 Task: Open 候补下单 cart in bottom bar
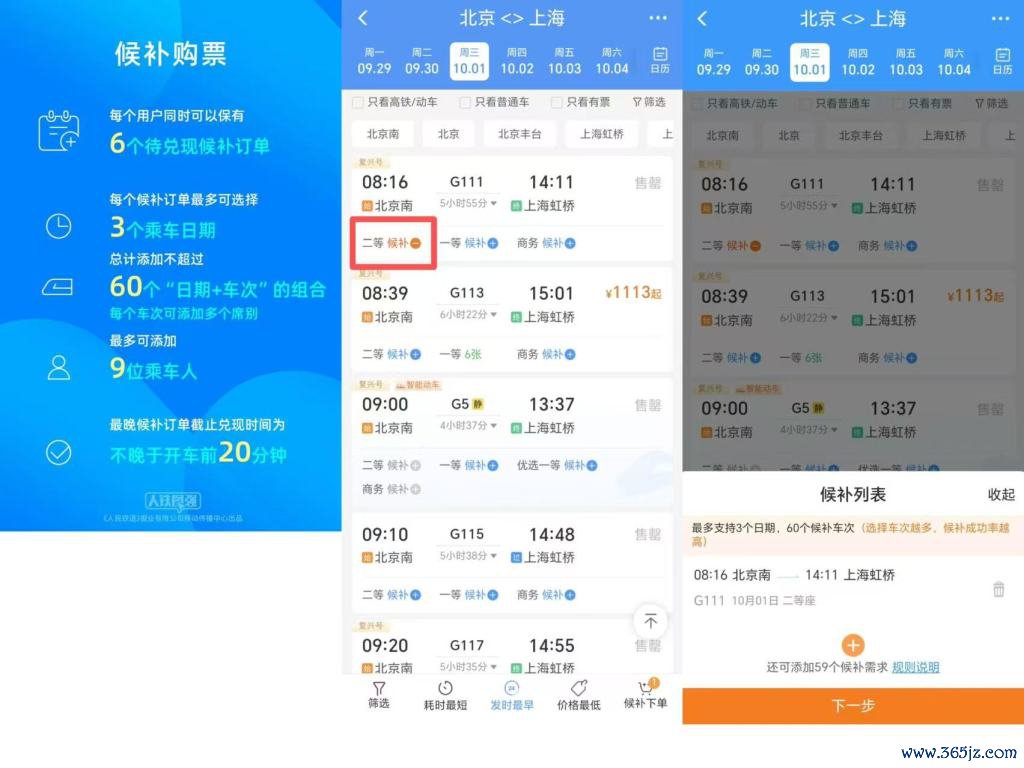coord(645,694)
